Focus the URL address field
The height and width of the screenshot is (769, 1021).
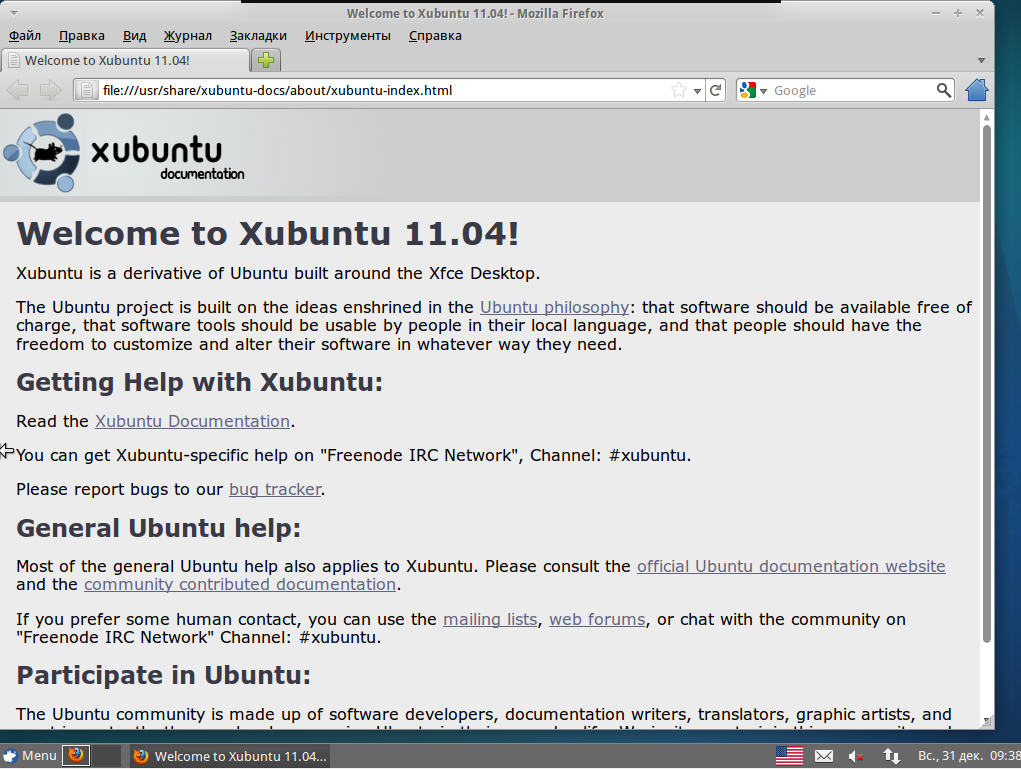384,91
